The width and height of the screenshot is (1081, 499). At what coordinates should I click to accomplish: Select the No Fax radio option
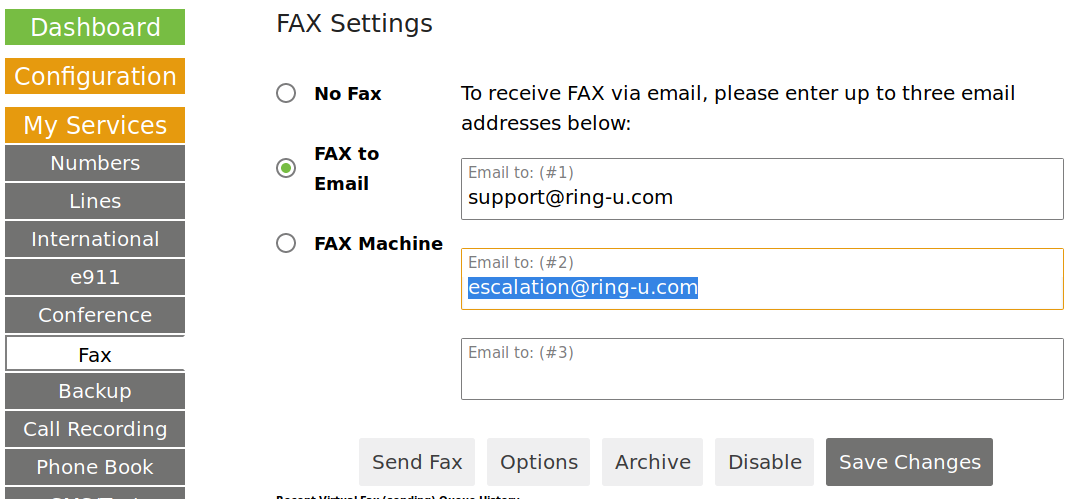(286, 93)
